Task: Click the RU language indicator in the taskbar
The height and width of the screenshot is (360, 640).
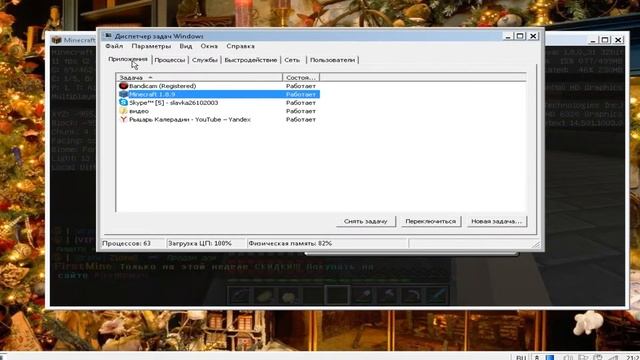Action: coord(521,357)
